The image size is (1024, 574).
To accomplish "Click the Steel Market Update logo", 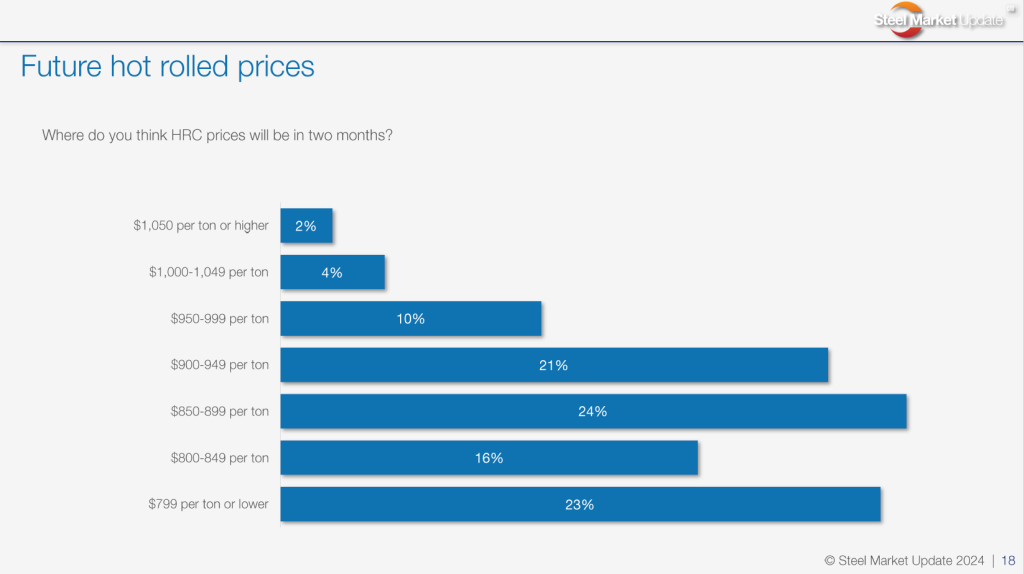I will [937, 20].
